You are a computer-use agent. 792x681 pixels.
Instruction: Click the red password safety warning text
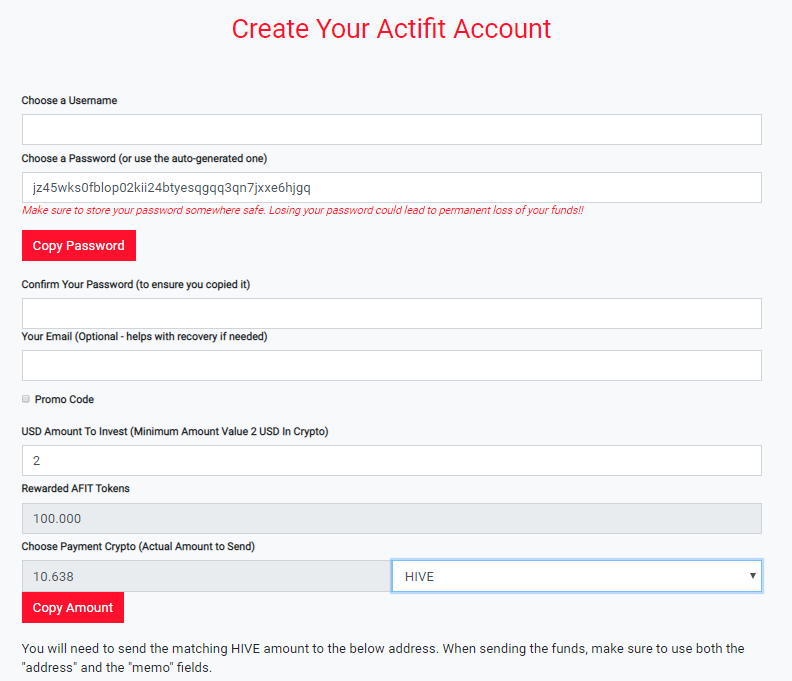(x=303, y=210)
